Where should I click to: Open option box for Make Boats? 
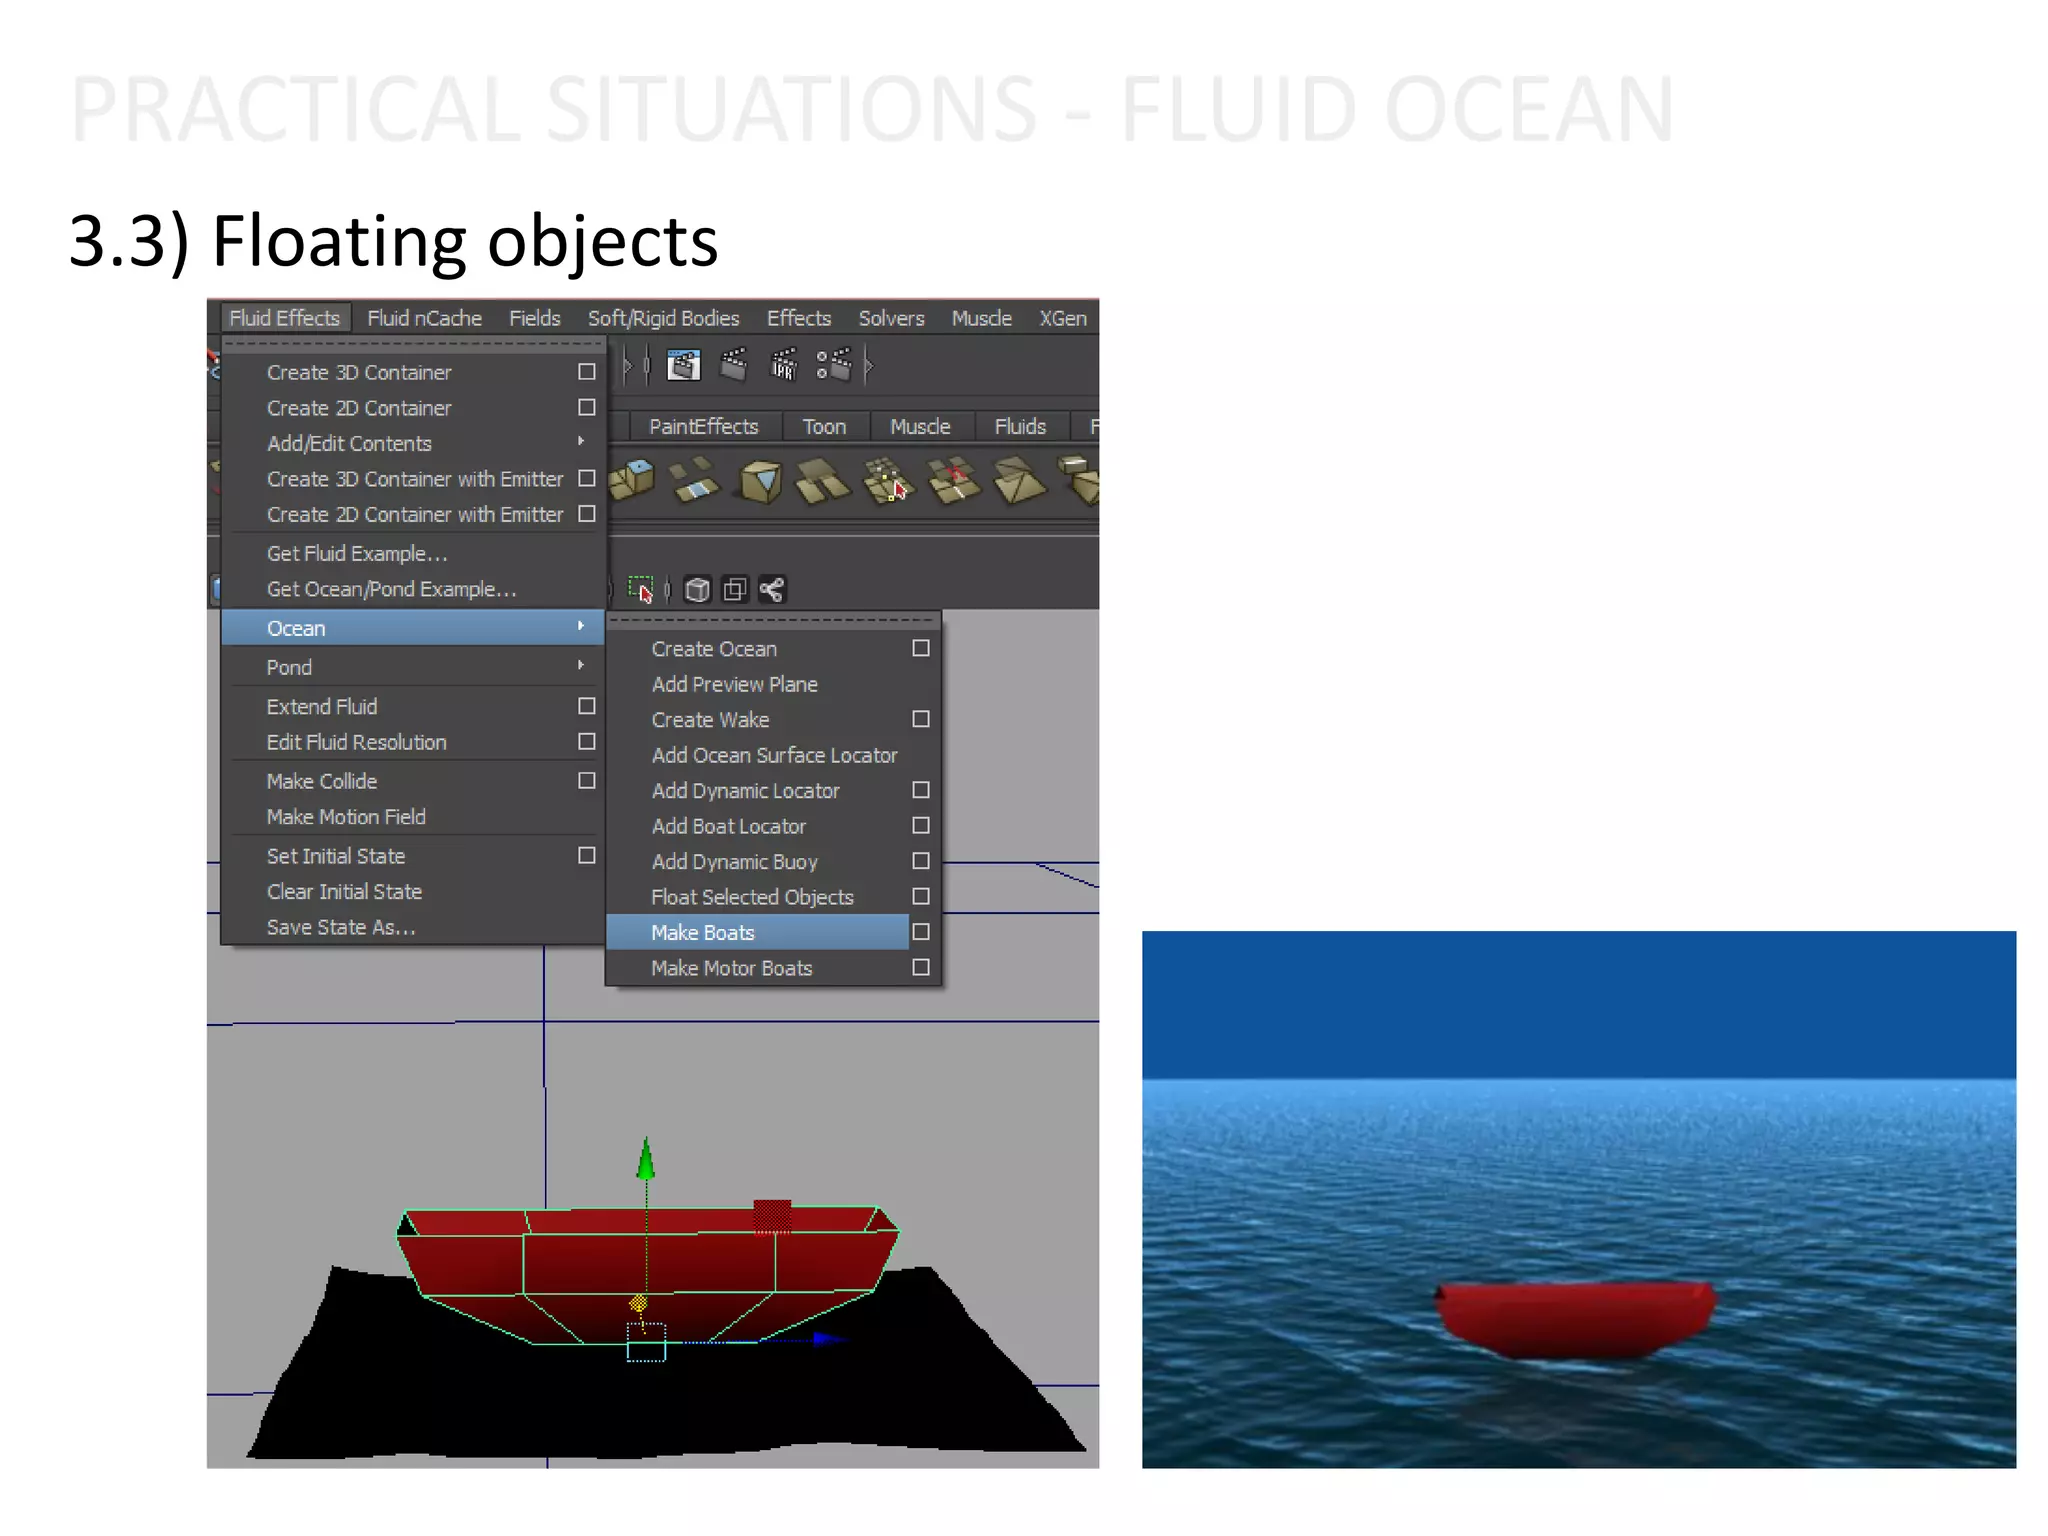(x=921, y=933)
